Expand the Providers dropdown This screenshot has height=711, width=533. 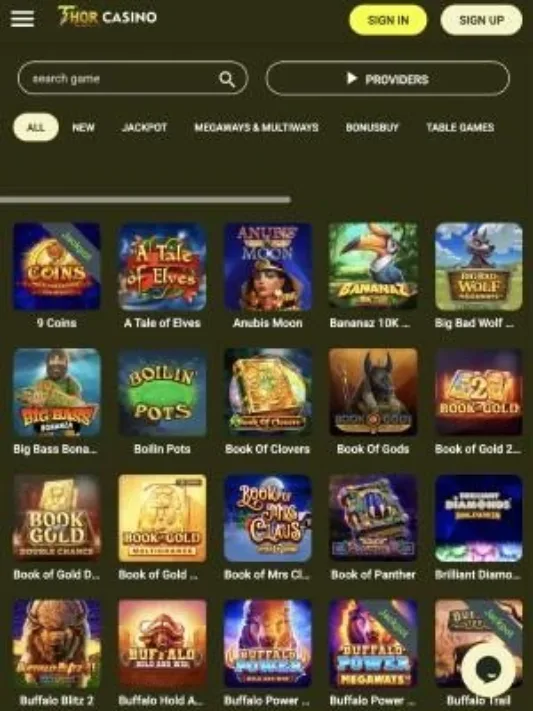tap(387, 79)
